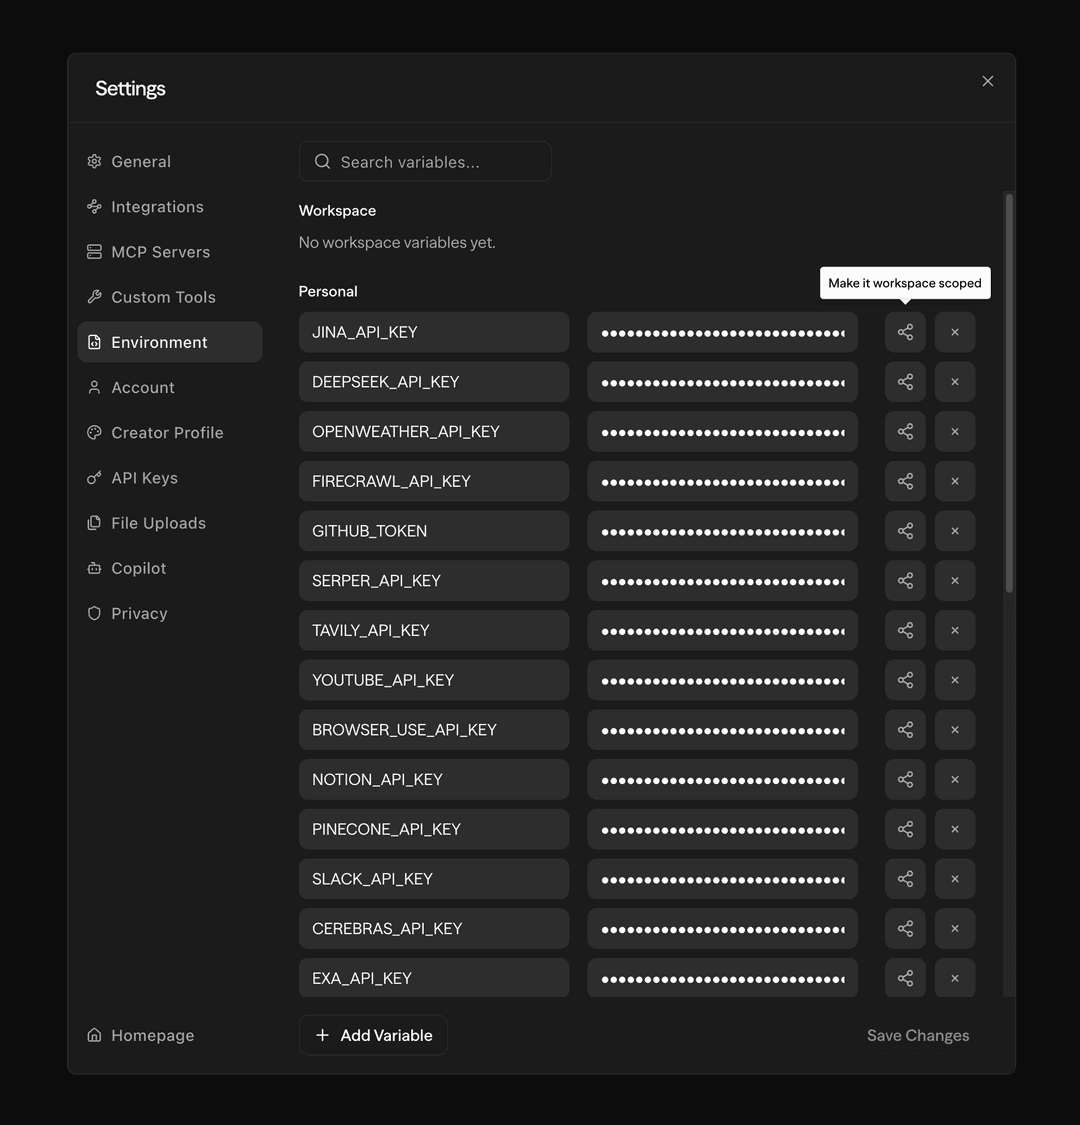
Task: Click the Add Variable button
Action: (x=373, y=1035)
